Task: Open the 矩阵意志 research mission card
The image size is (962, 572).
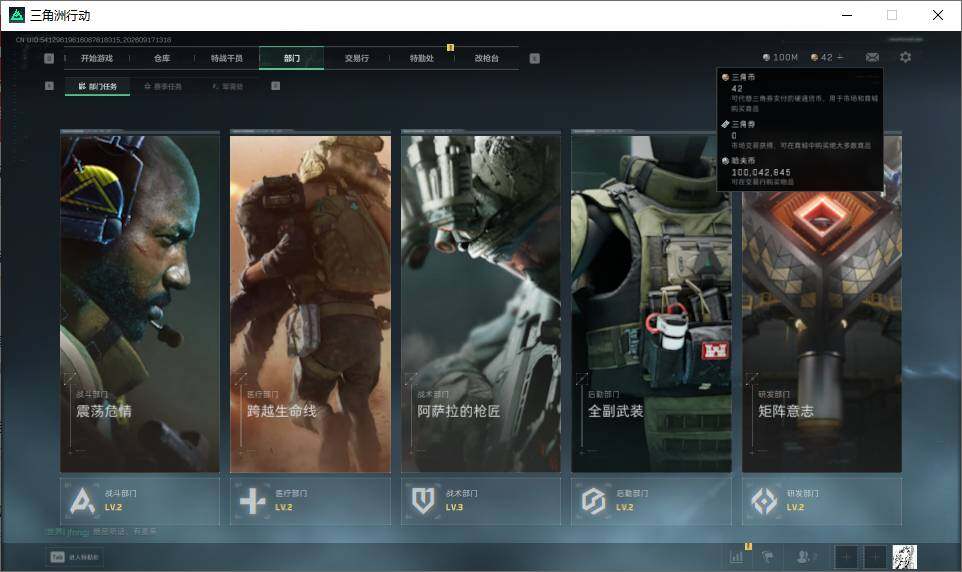Action: click(822, 303)
